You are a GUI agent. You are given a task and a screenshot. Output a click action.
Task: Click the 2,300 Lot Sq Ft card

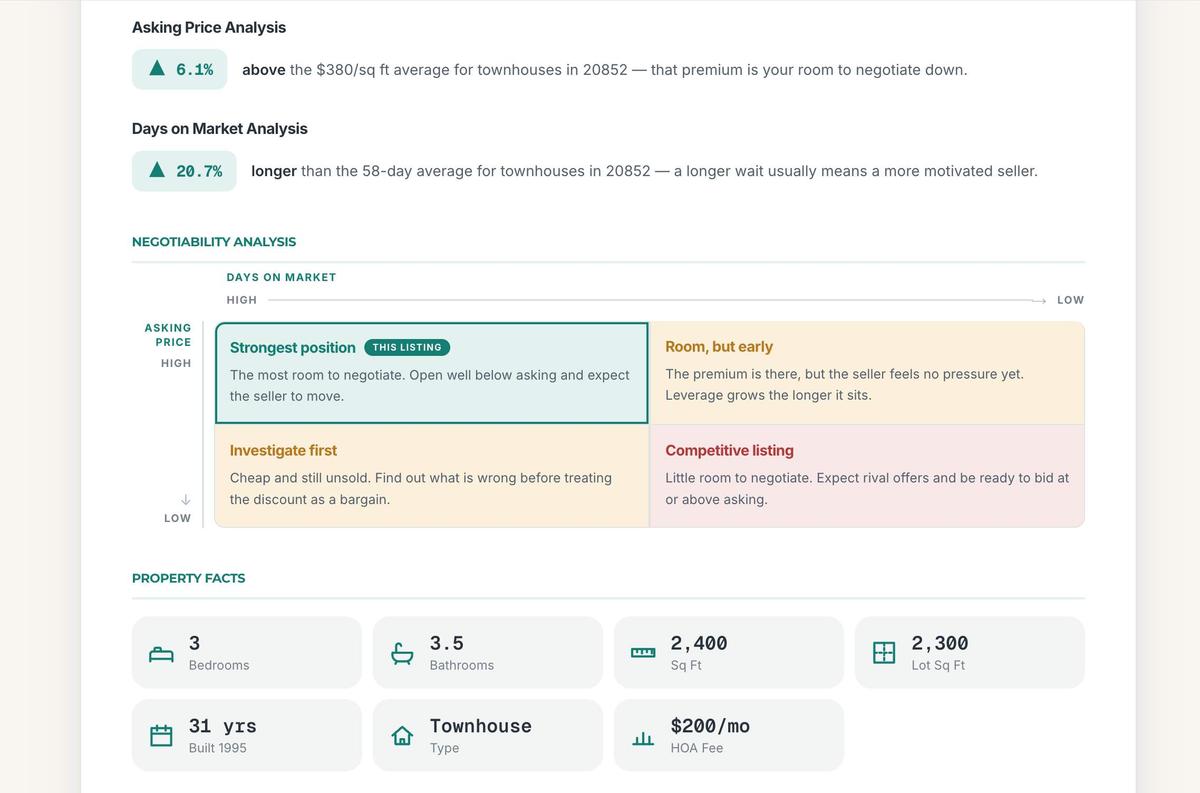coord(970,652)
